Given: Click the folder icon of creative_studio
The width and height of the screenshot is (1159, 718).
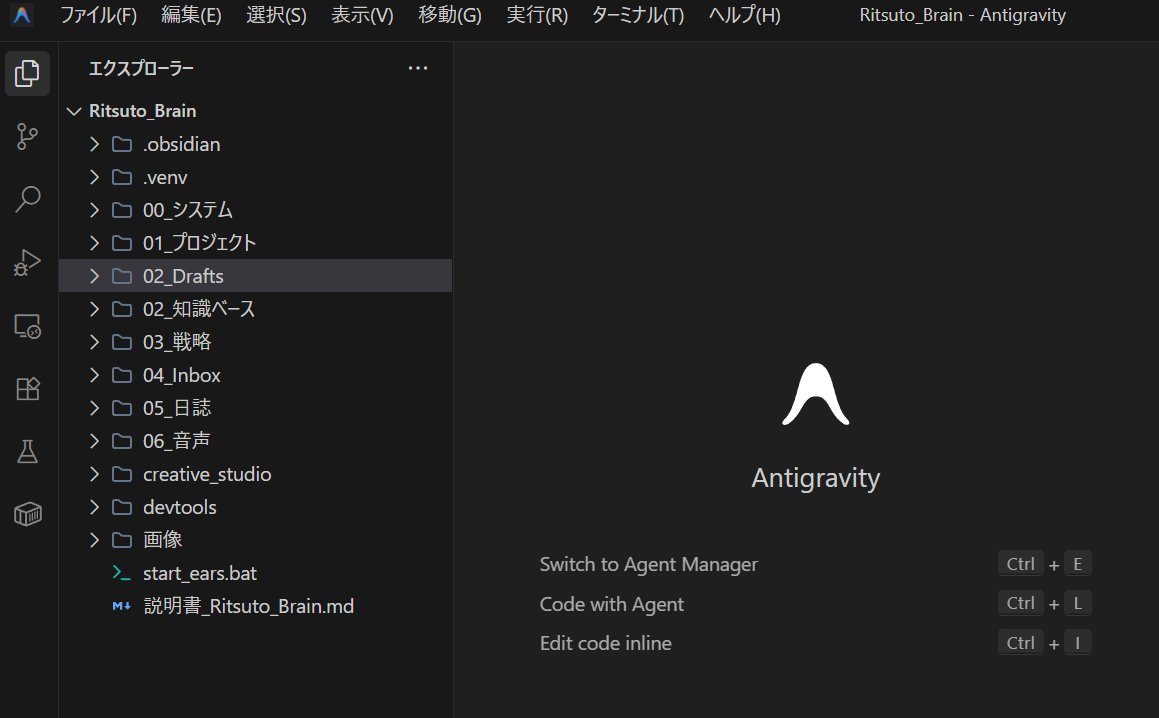Looking at the screenshot, I should click(x=122, y=474).
